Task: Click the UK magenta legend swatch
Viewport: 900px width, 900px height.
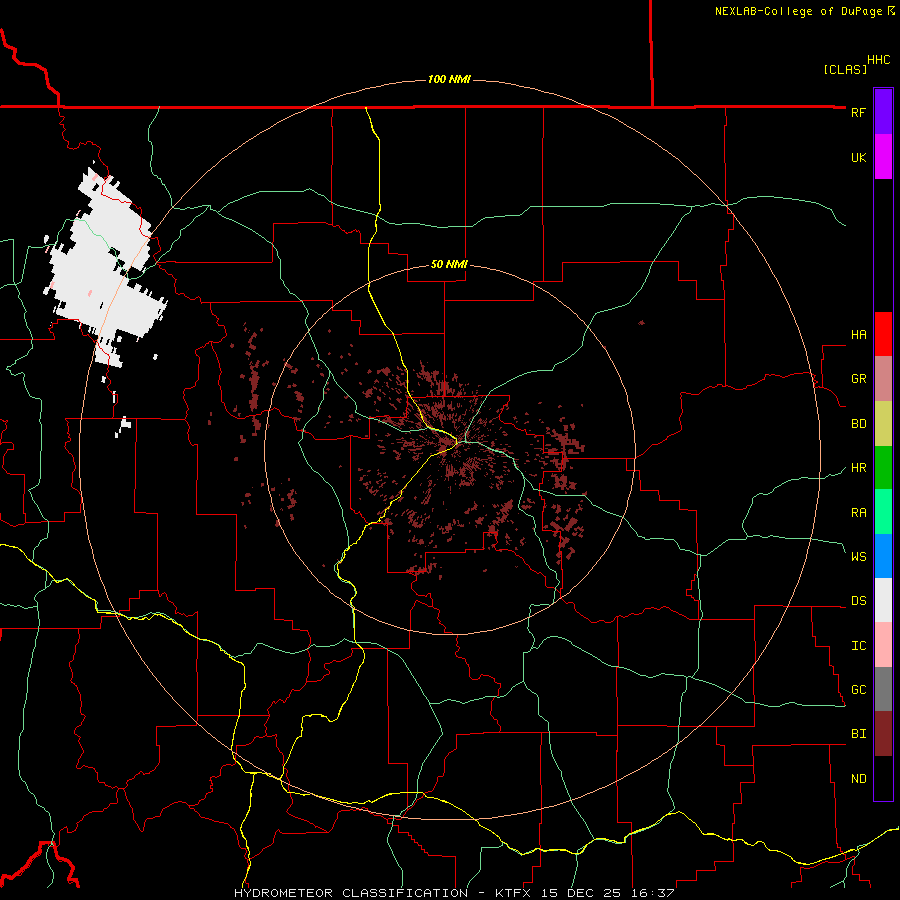Action: click(x=883, y=157)
